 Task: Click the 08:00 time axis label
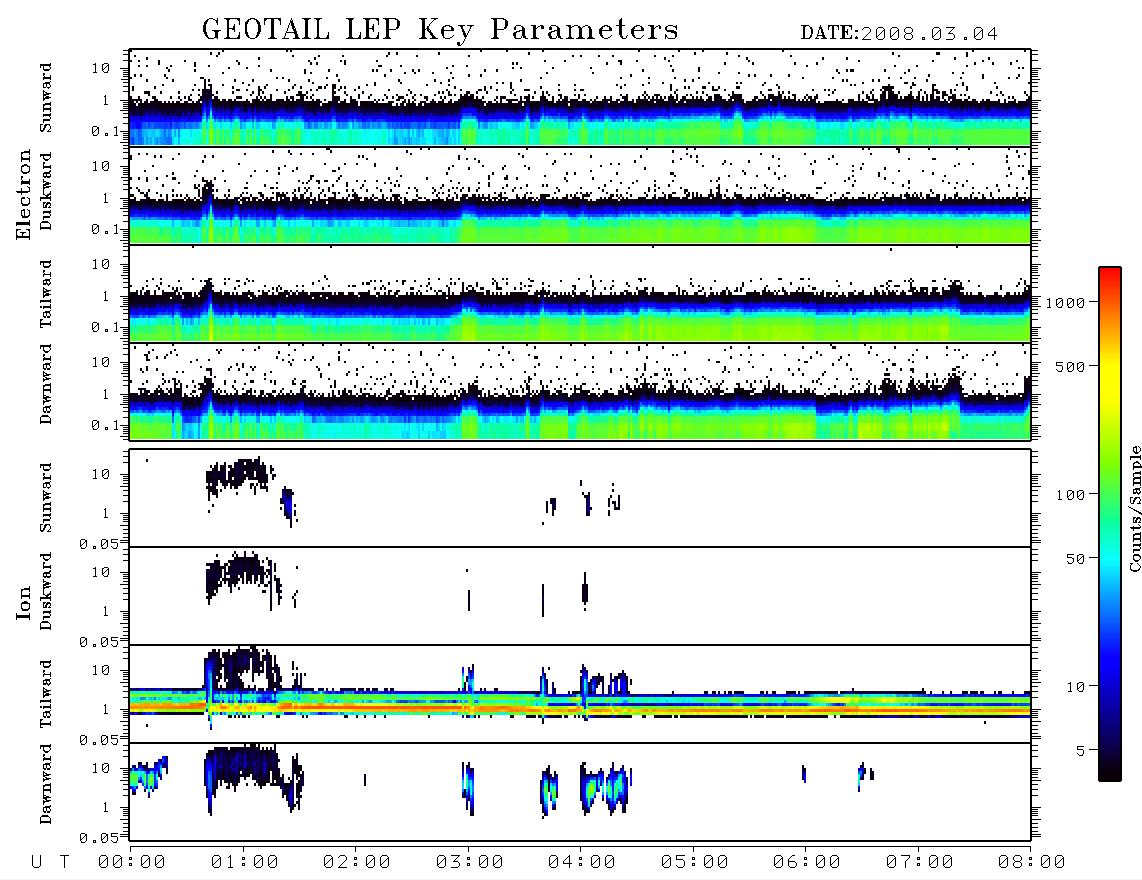(x=1032, y=862)
